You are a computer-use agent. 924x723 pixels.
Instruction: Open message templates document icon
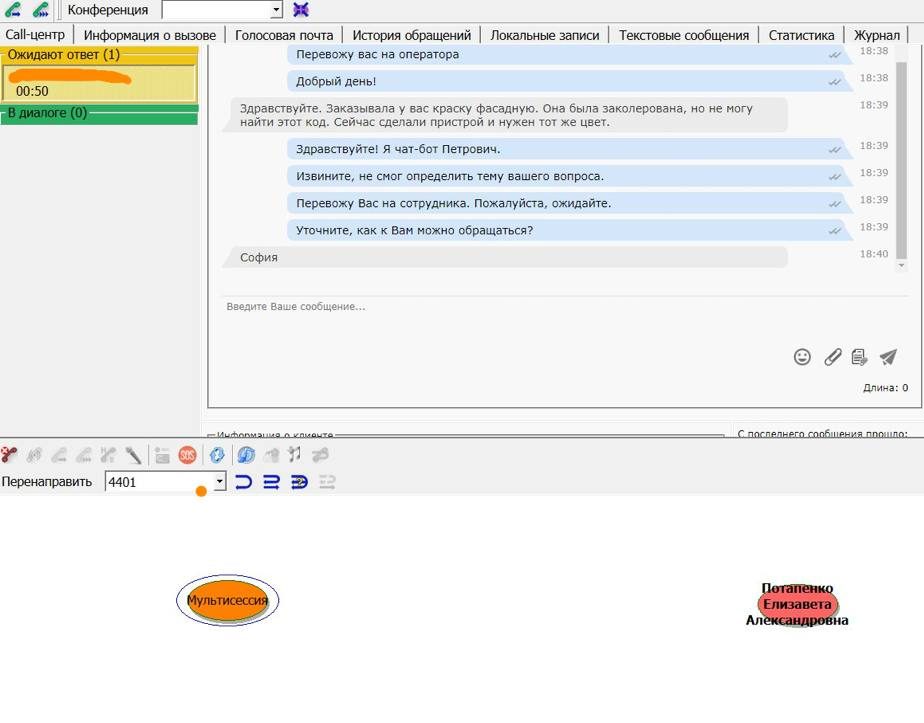859,357
